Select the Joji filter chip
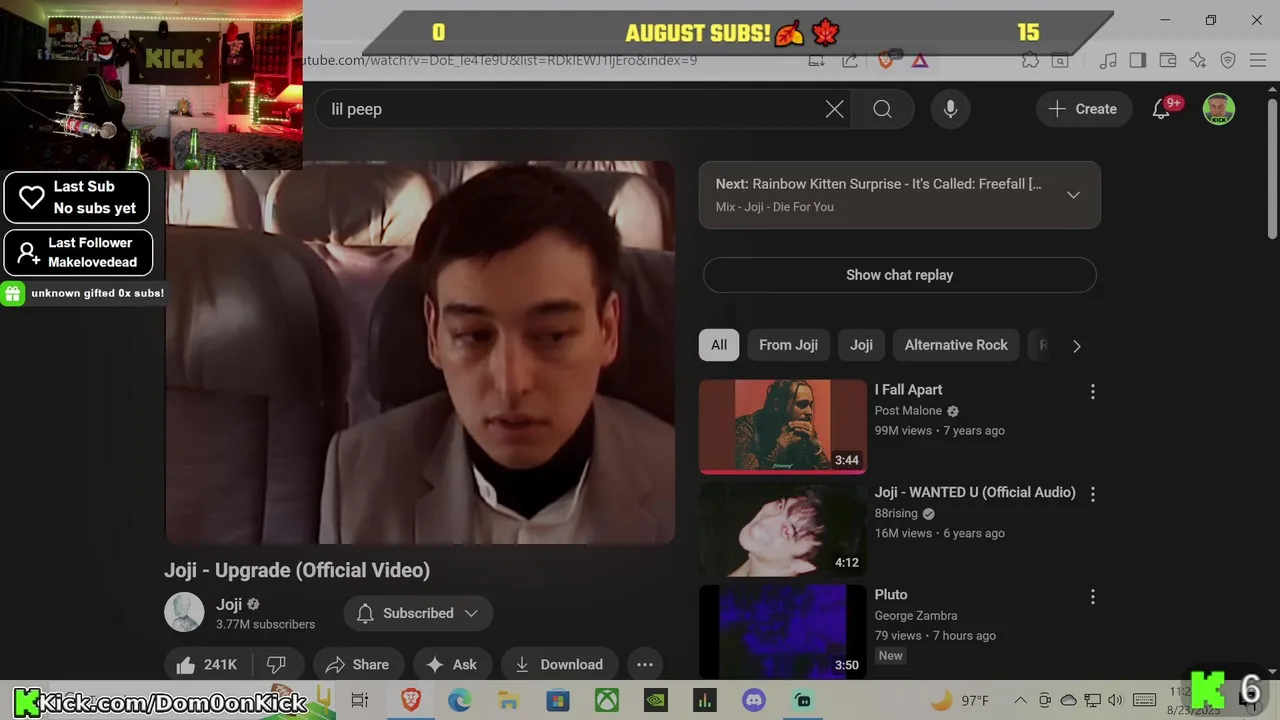This screenshot has width=1280, height=720. (x=861, y=345)
